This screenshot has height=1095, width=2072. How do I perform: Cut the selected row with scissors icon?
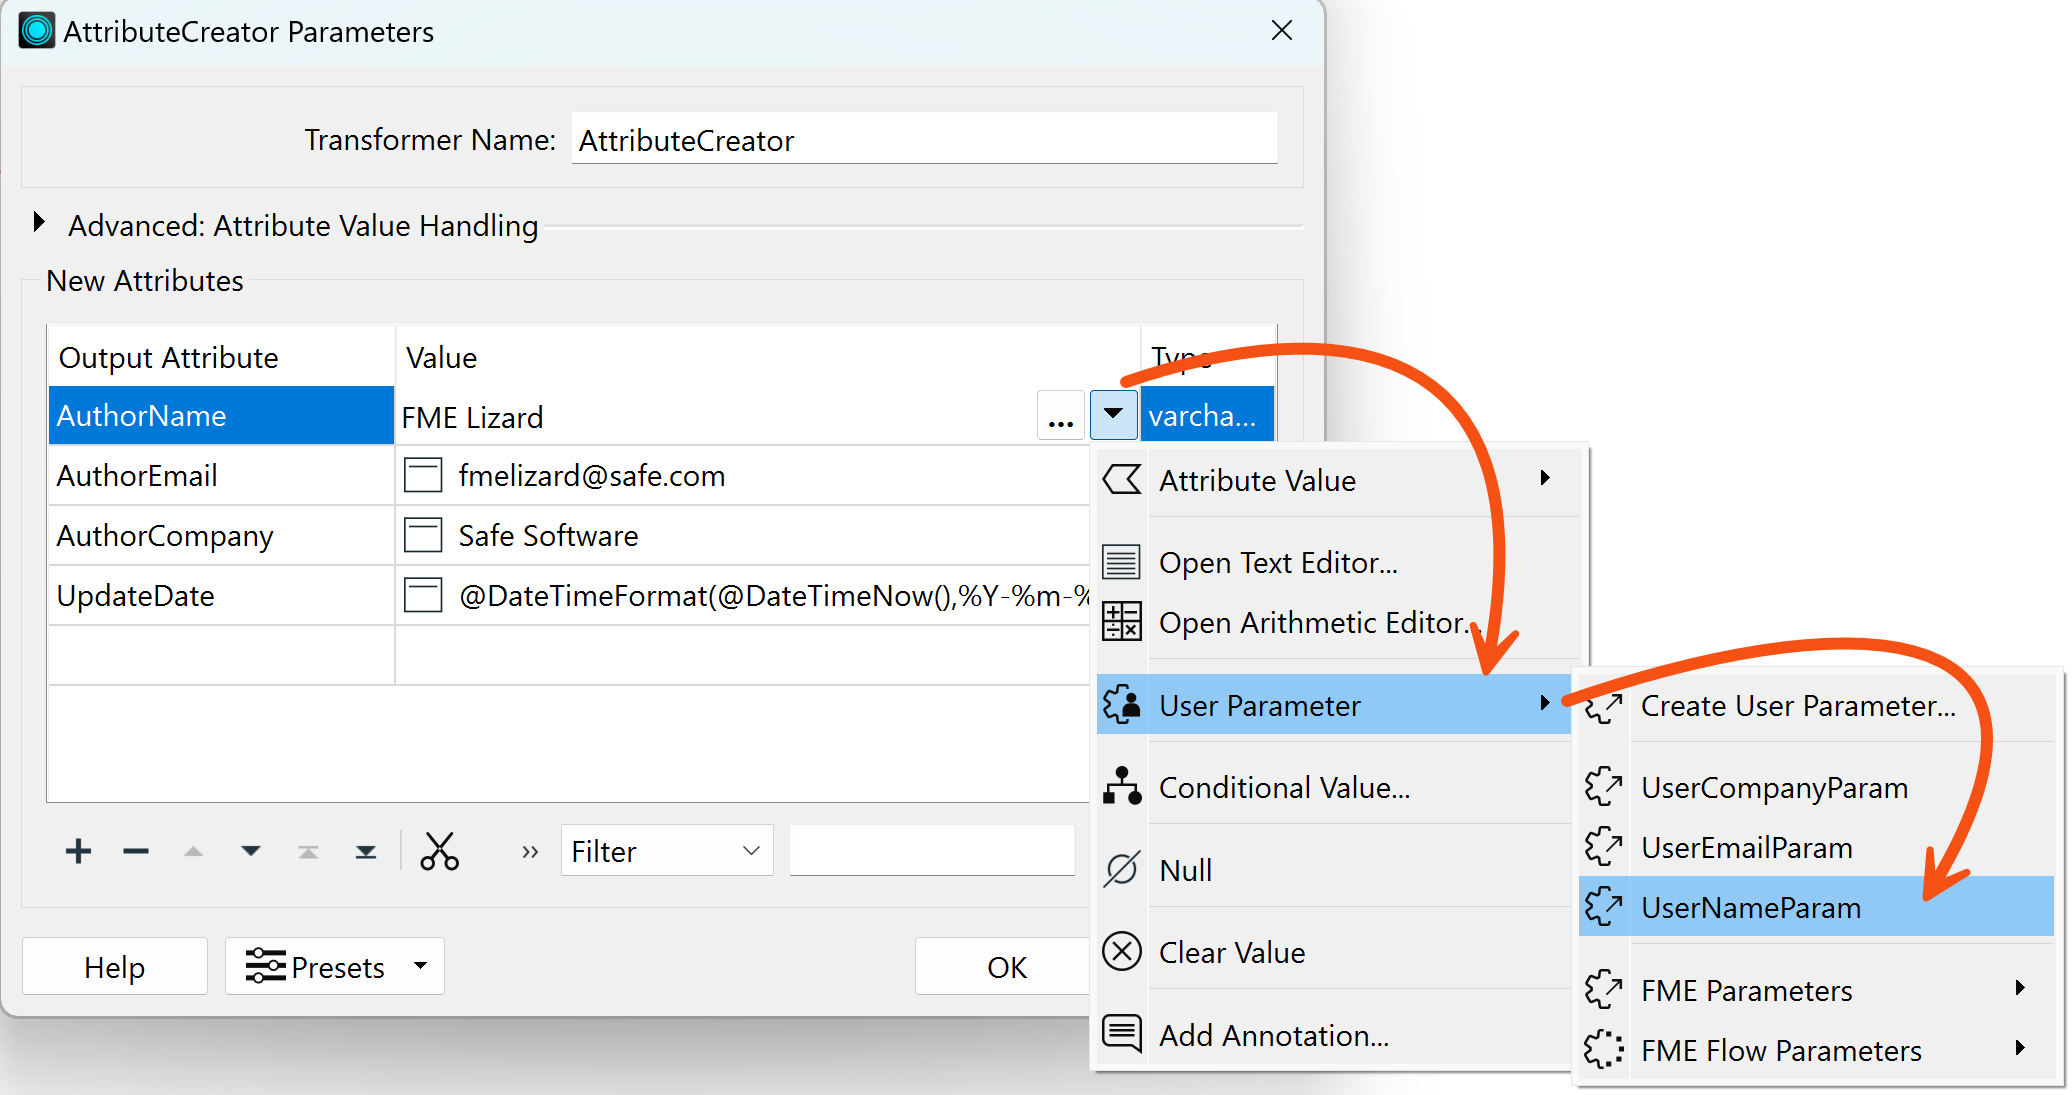point(440,851)
